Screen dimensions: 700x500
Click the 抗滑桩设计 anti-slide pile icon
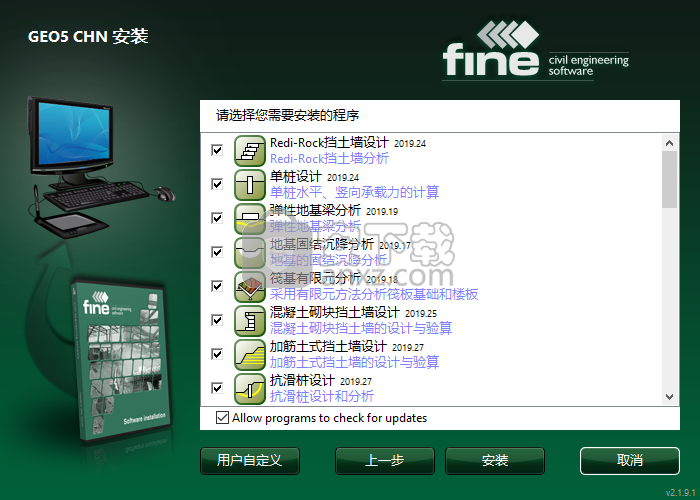click(250, 388)
